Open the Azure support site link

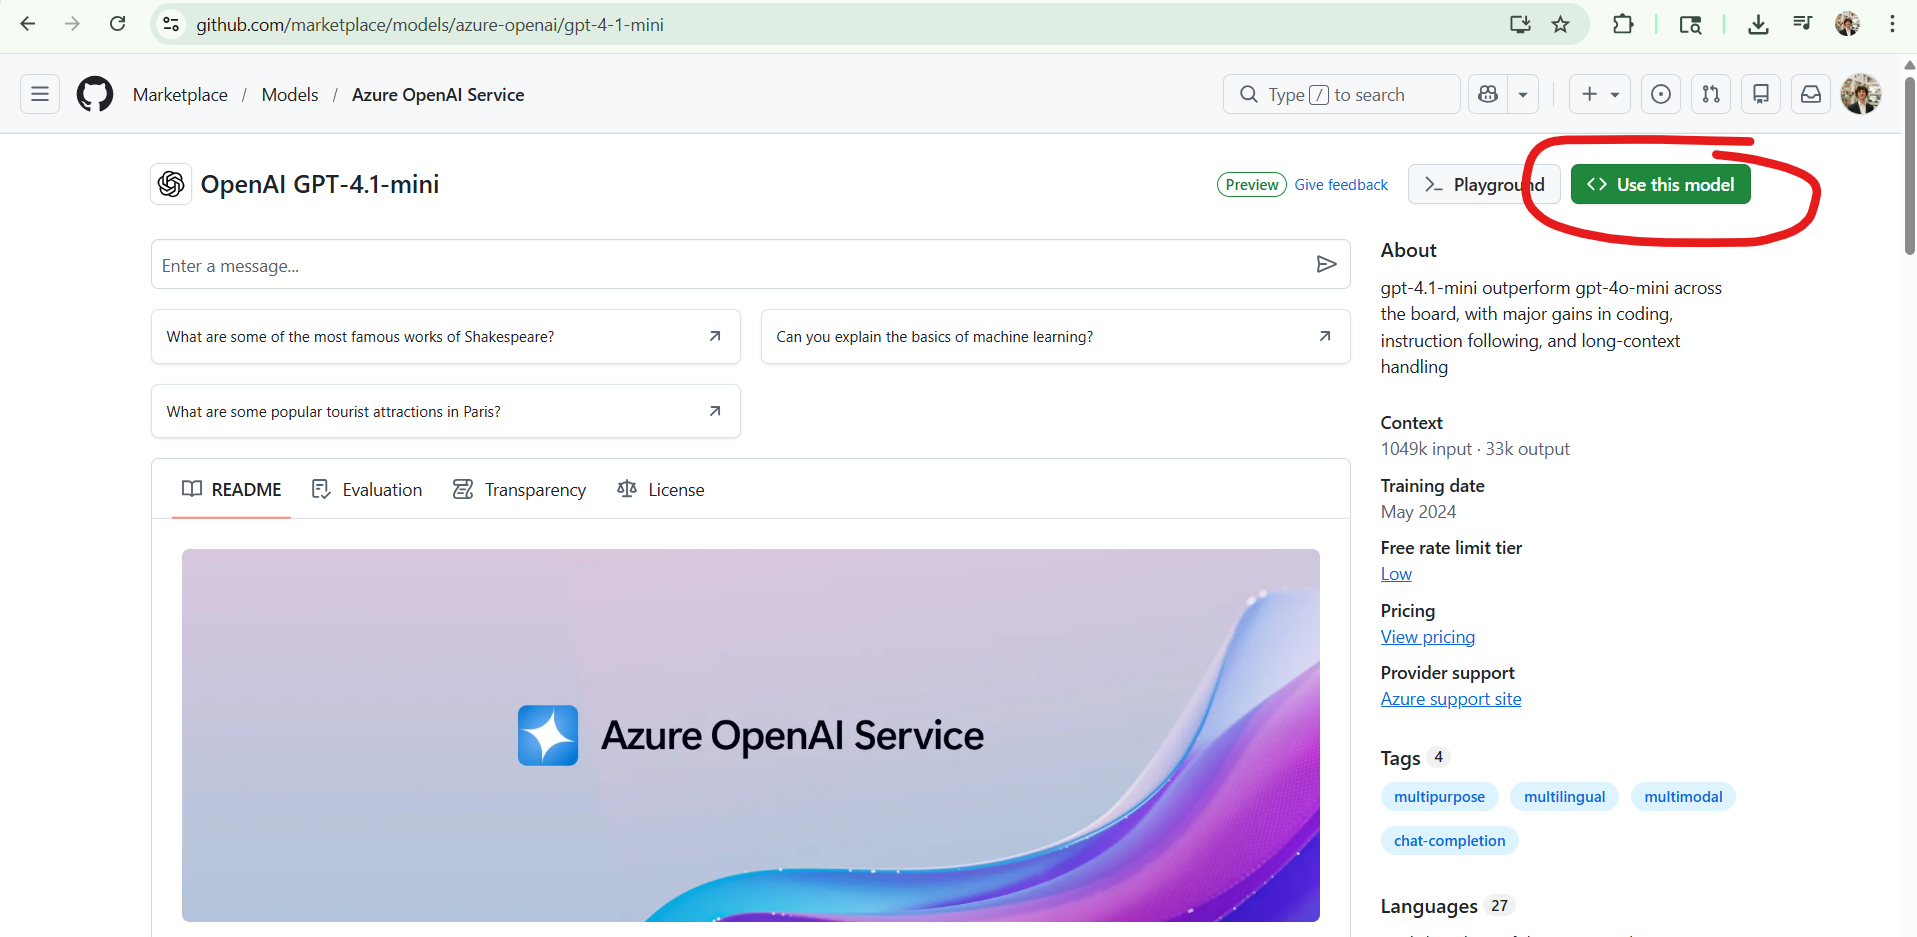point(1451,699)
